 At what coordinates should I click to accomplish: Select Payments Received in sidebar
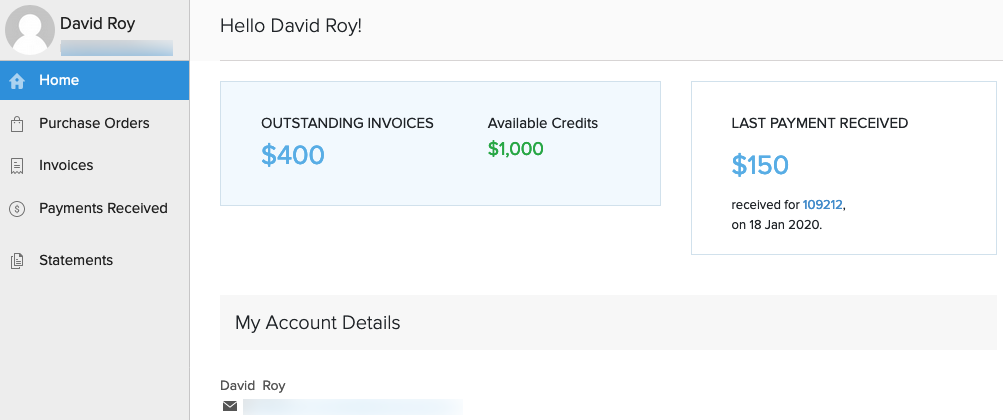pyautogui.click(x=103, y=208)
